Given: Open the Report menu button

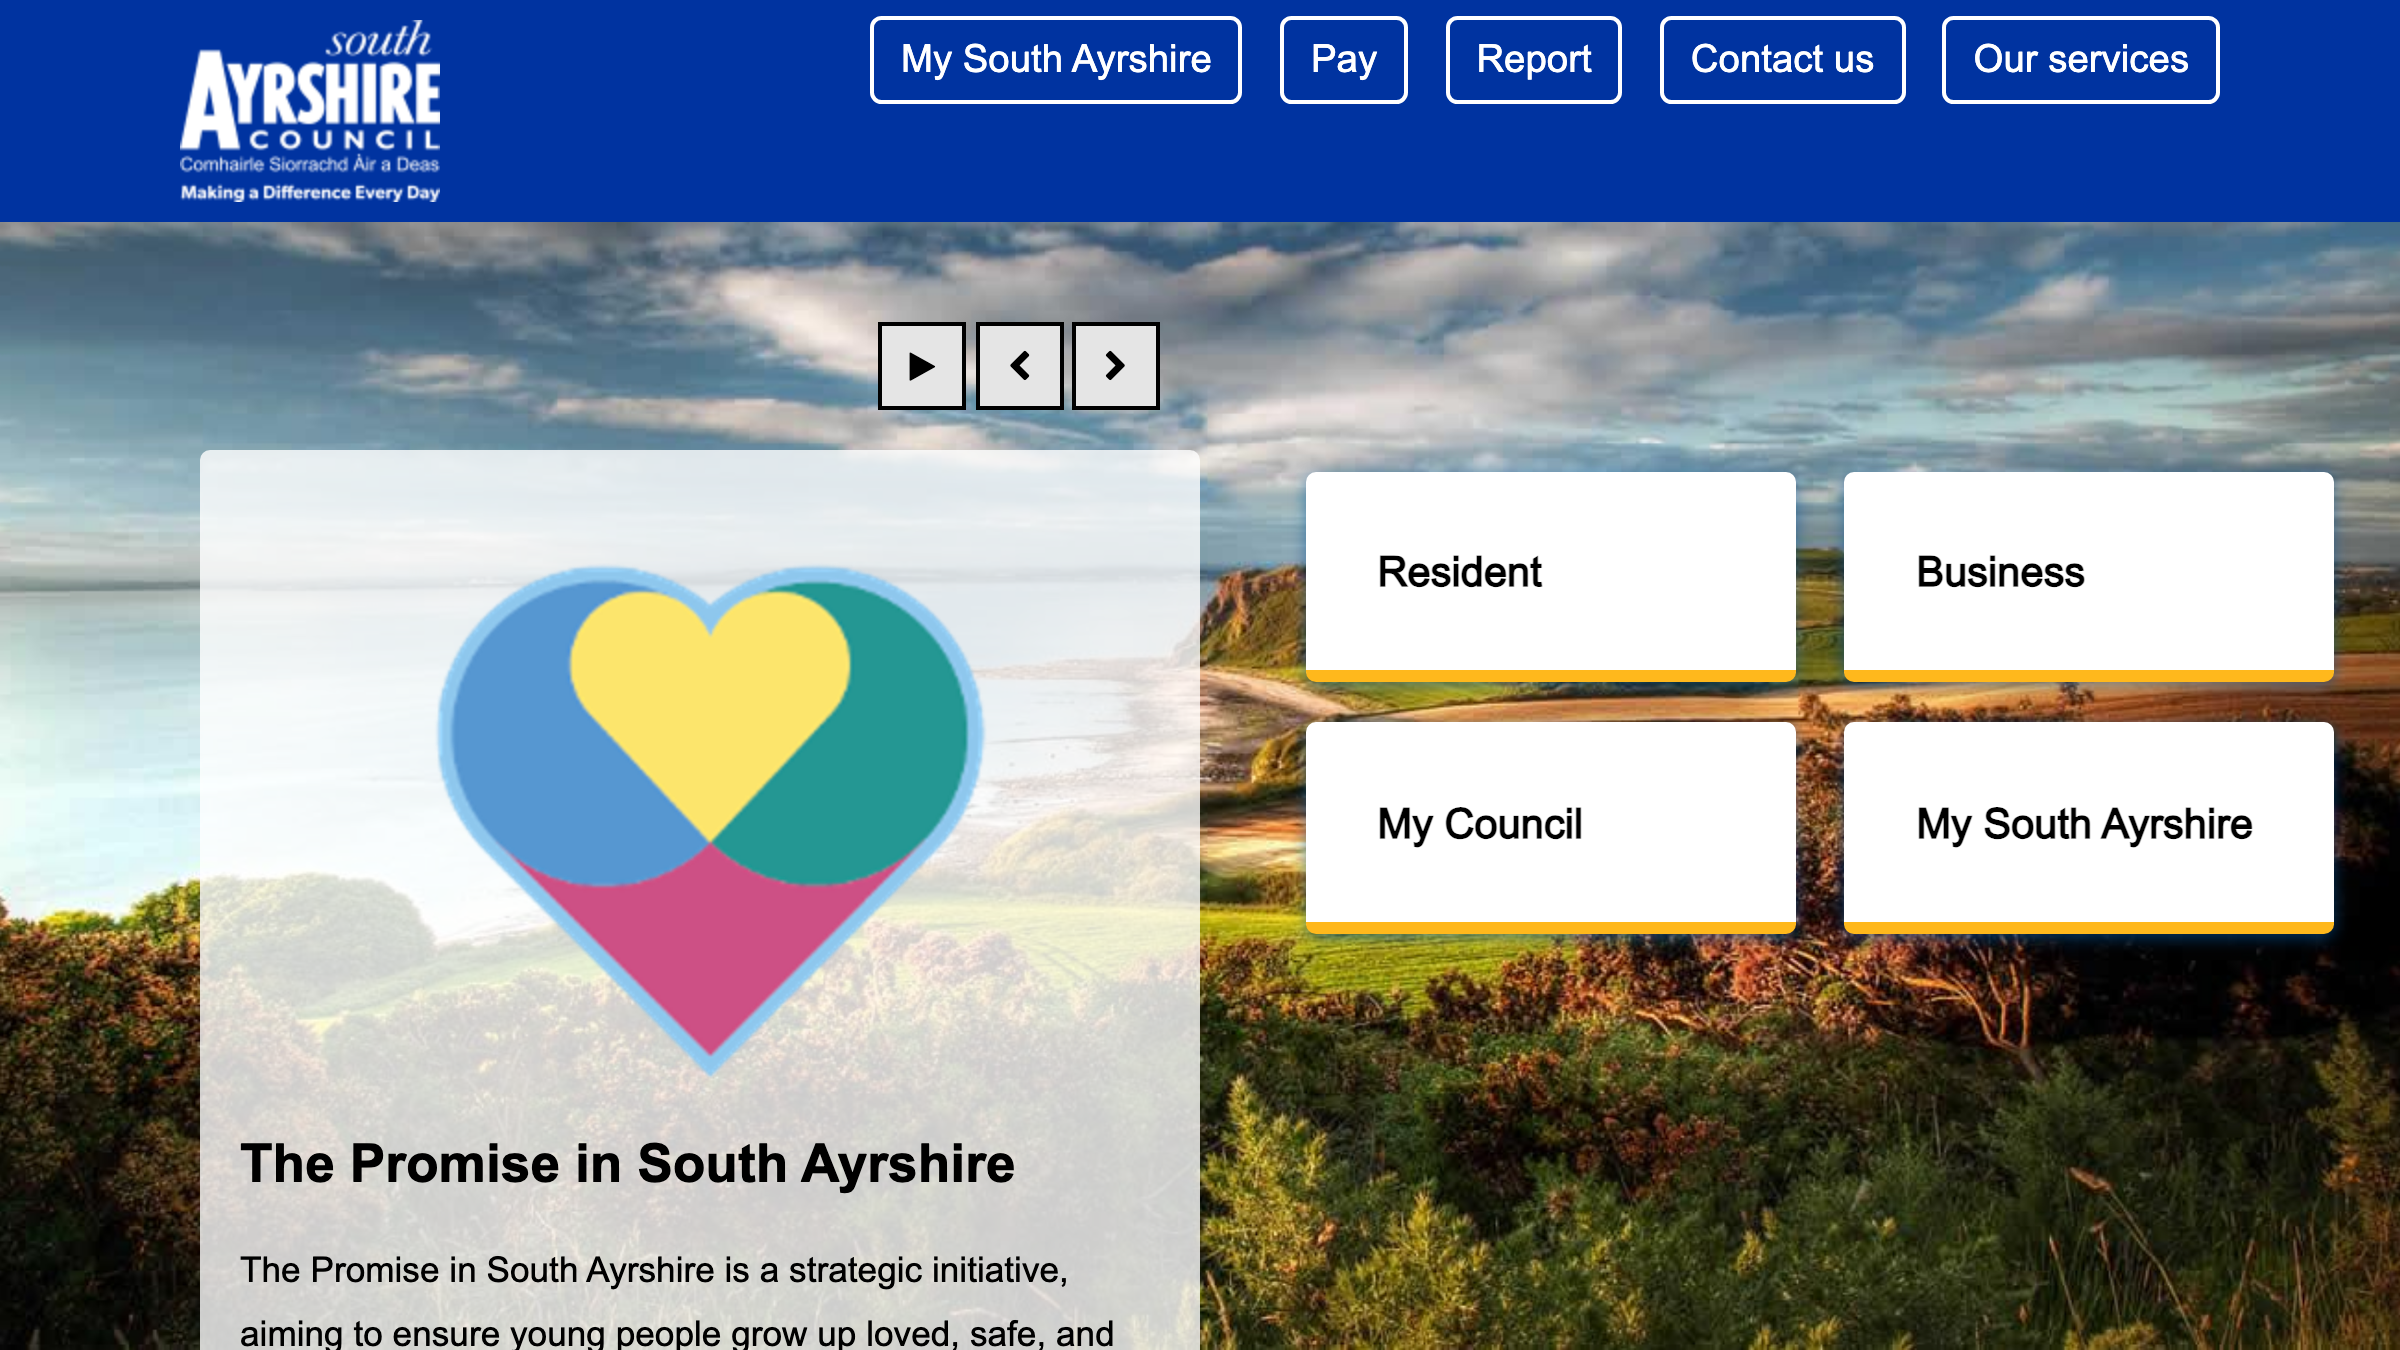Looking at the screenshot, I should 1533,60.
